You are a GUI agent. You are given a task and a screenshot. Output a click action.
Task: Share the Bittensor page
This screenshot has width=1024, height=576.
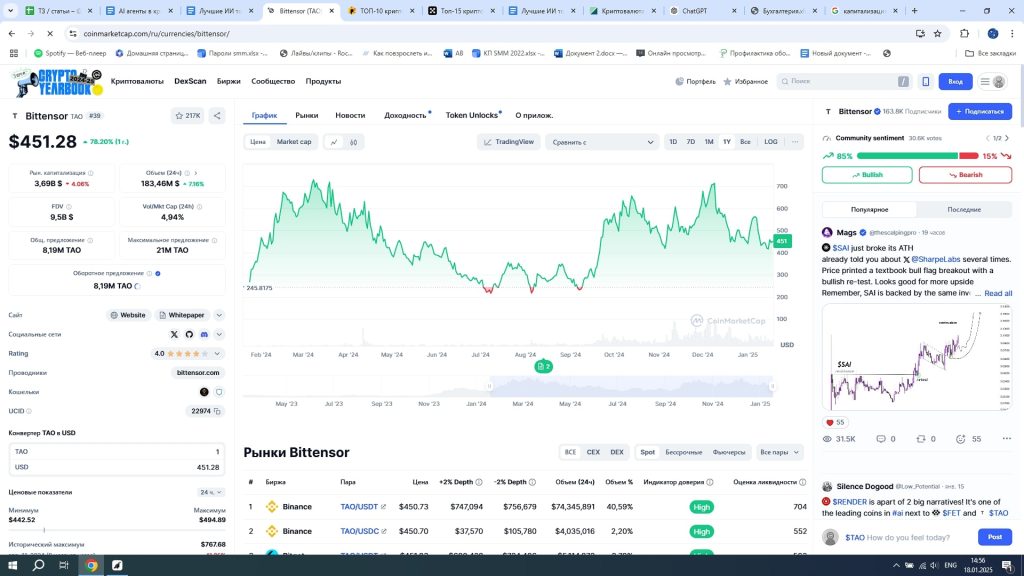click(x=217, y=116)
